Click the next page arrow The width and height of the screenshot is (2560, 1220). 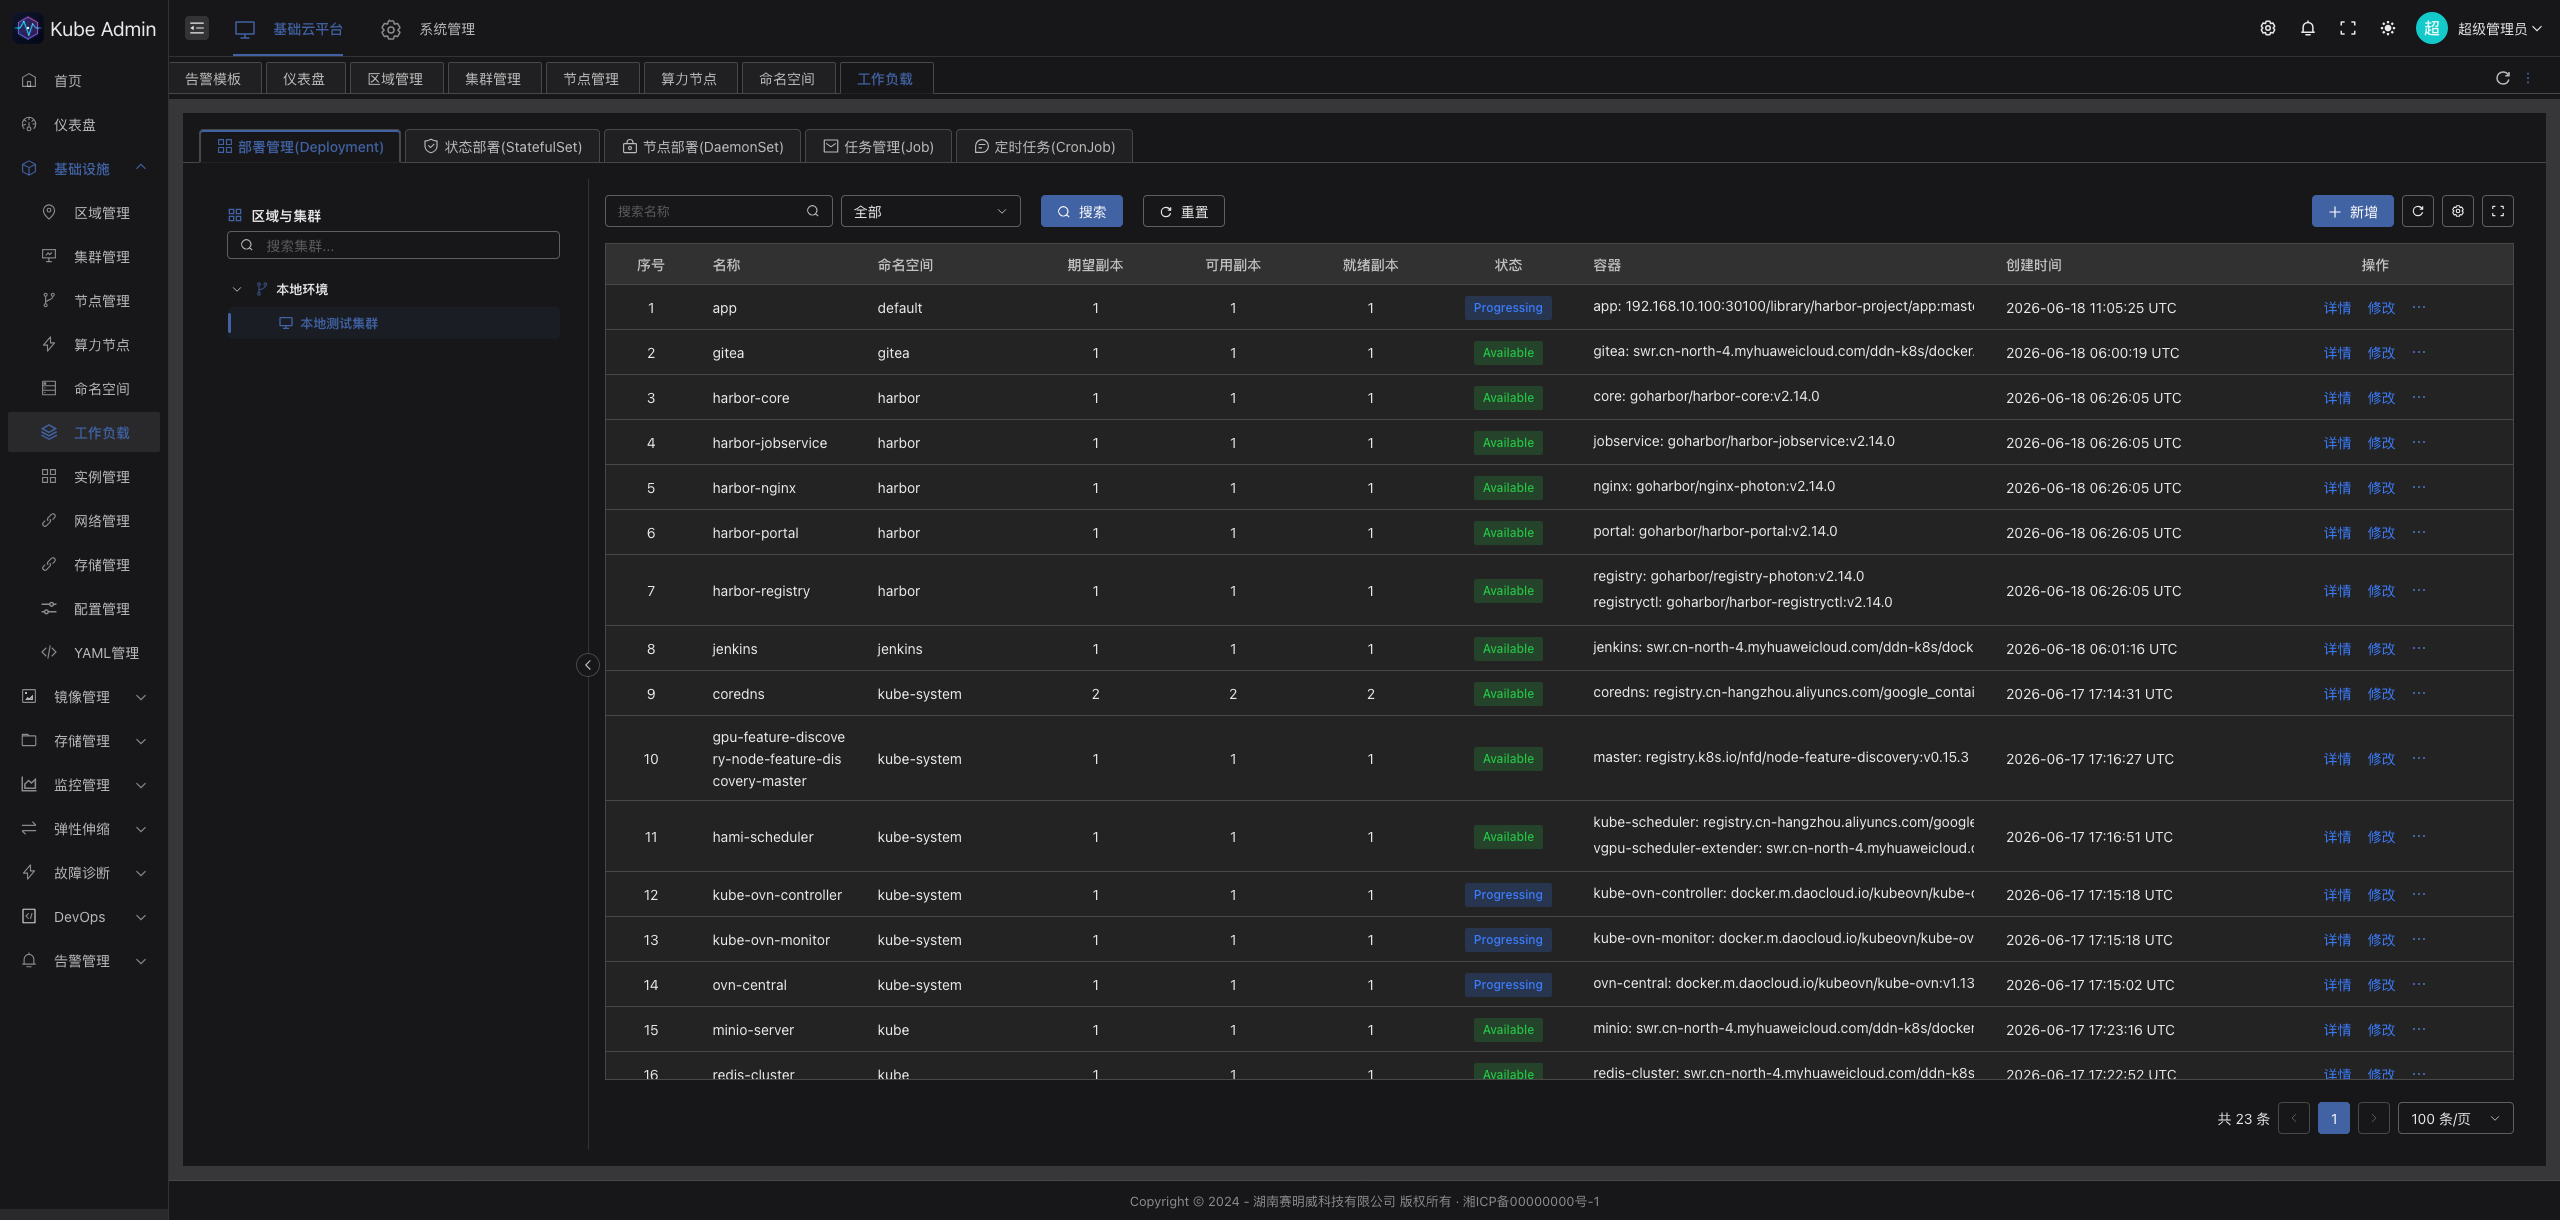click(2374, 1118)
